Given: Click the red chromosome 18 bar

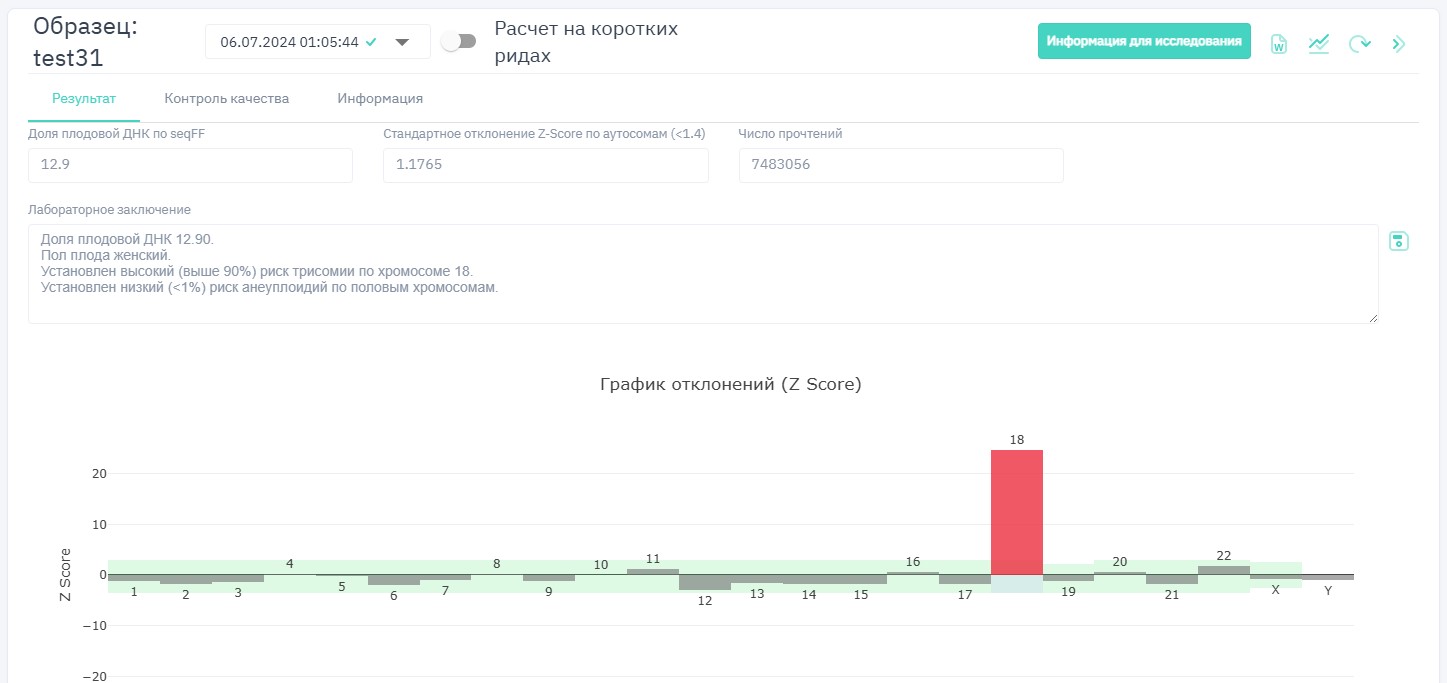Looking at the screenshot, I should click(x=1016, y=512).
